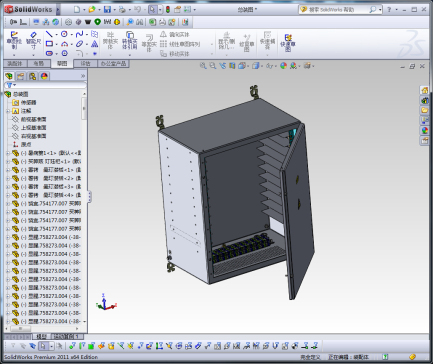This screenshot has height=364, width=433.
Task: Expand the first 754177.007 component node
Action: [8, 204]
